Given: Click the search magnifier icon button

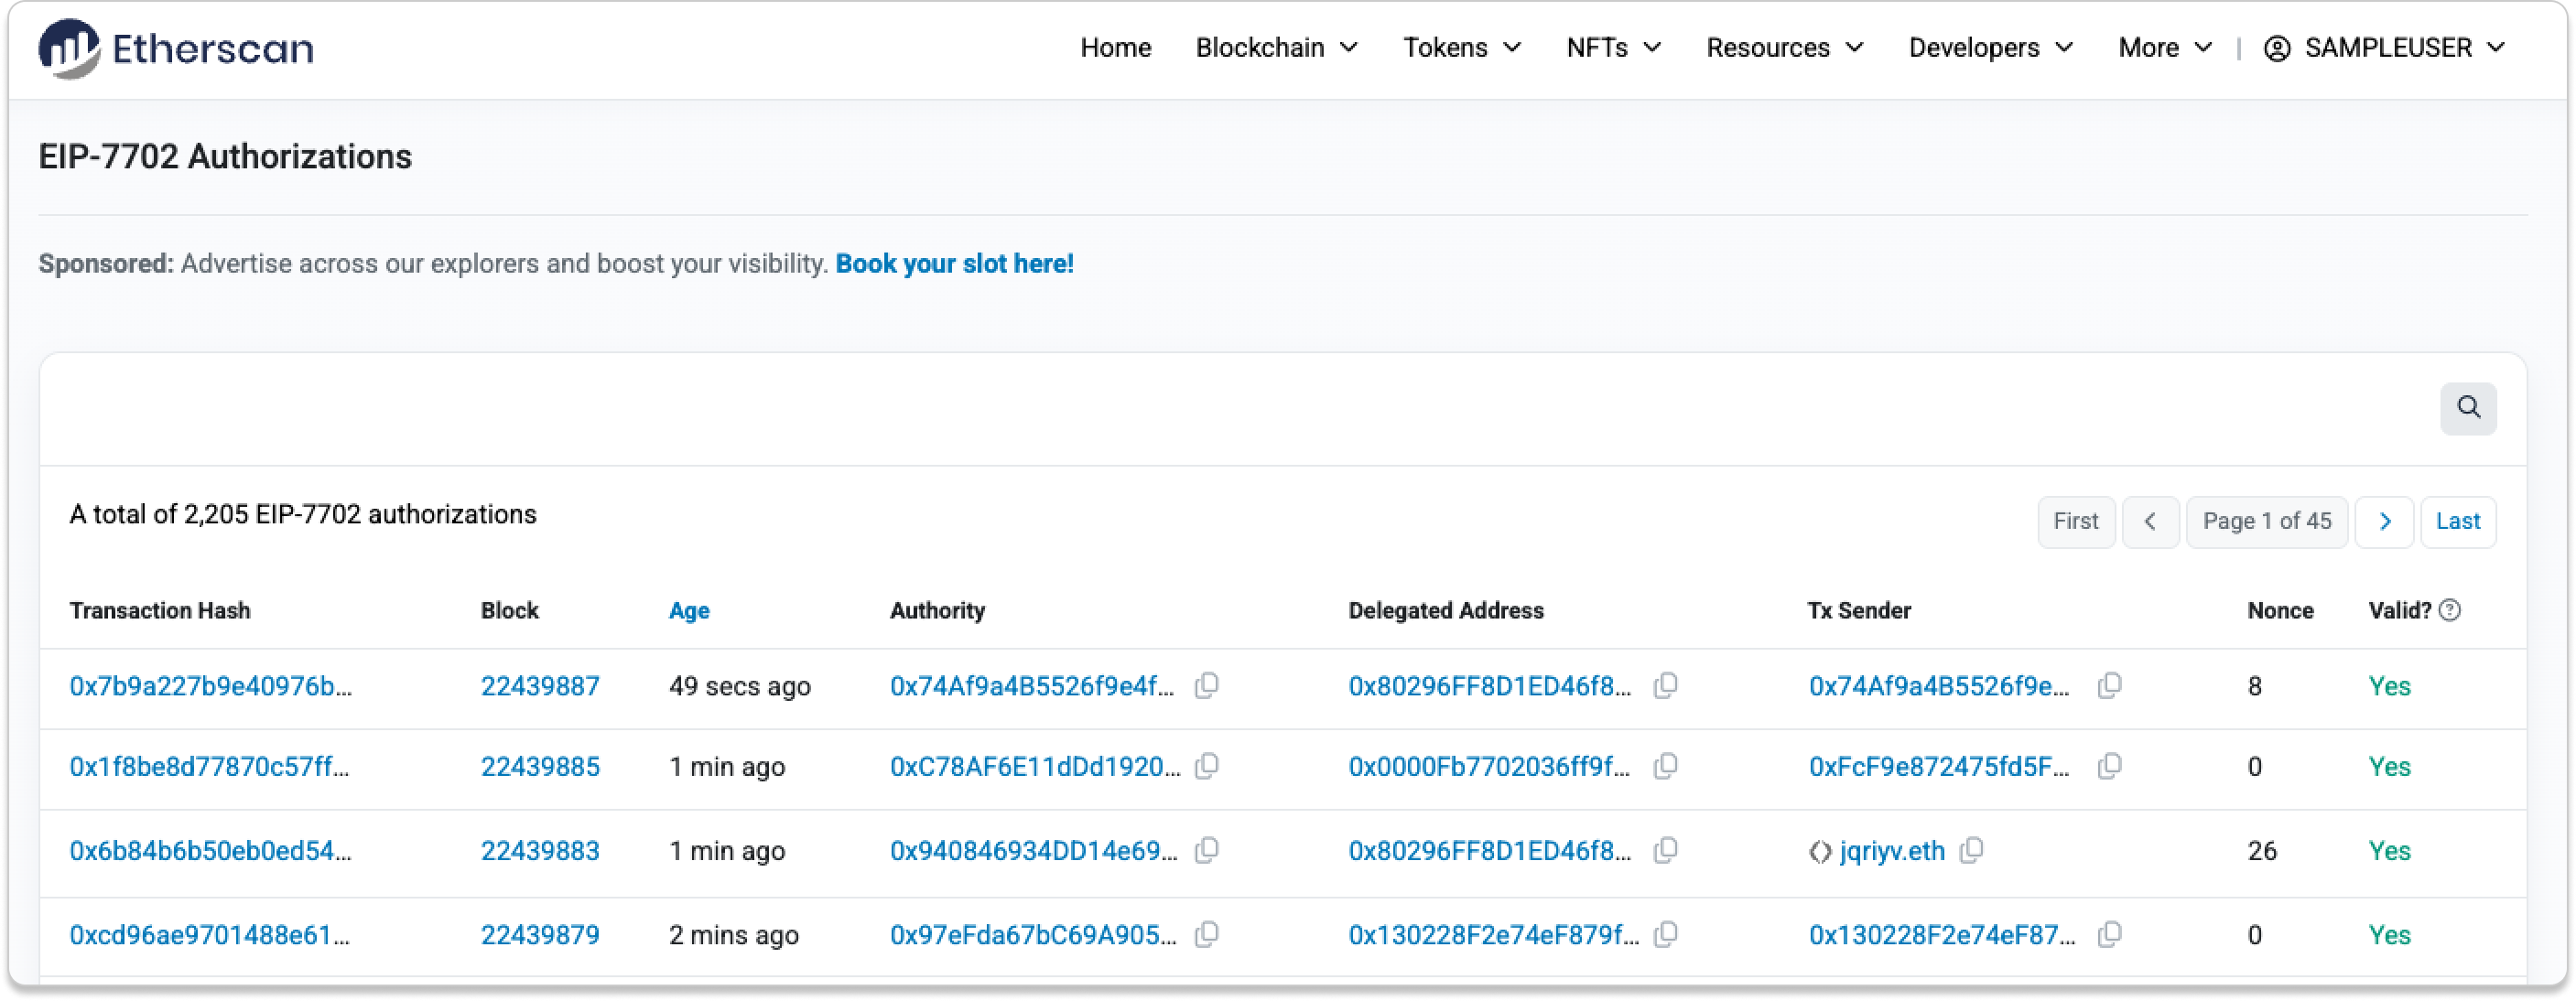Looking at the screenshot, I should (2468, 408).
